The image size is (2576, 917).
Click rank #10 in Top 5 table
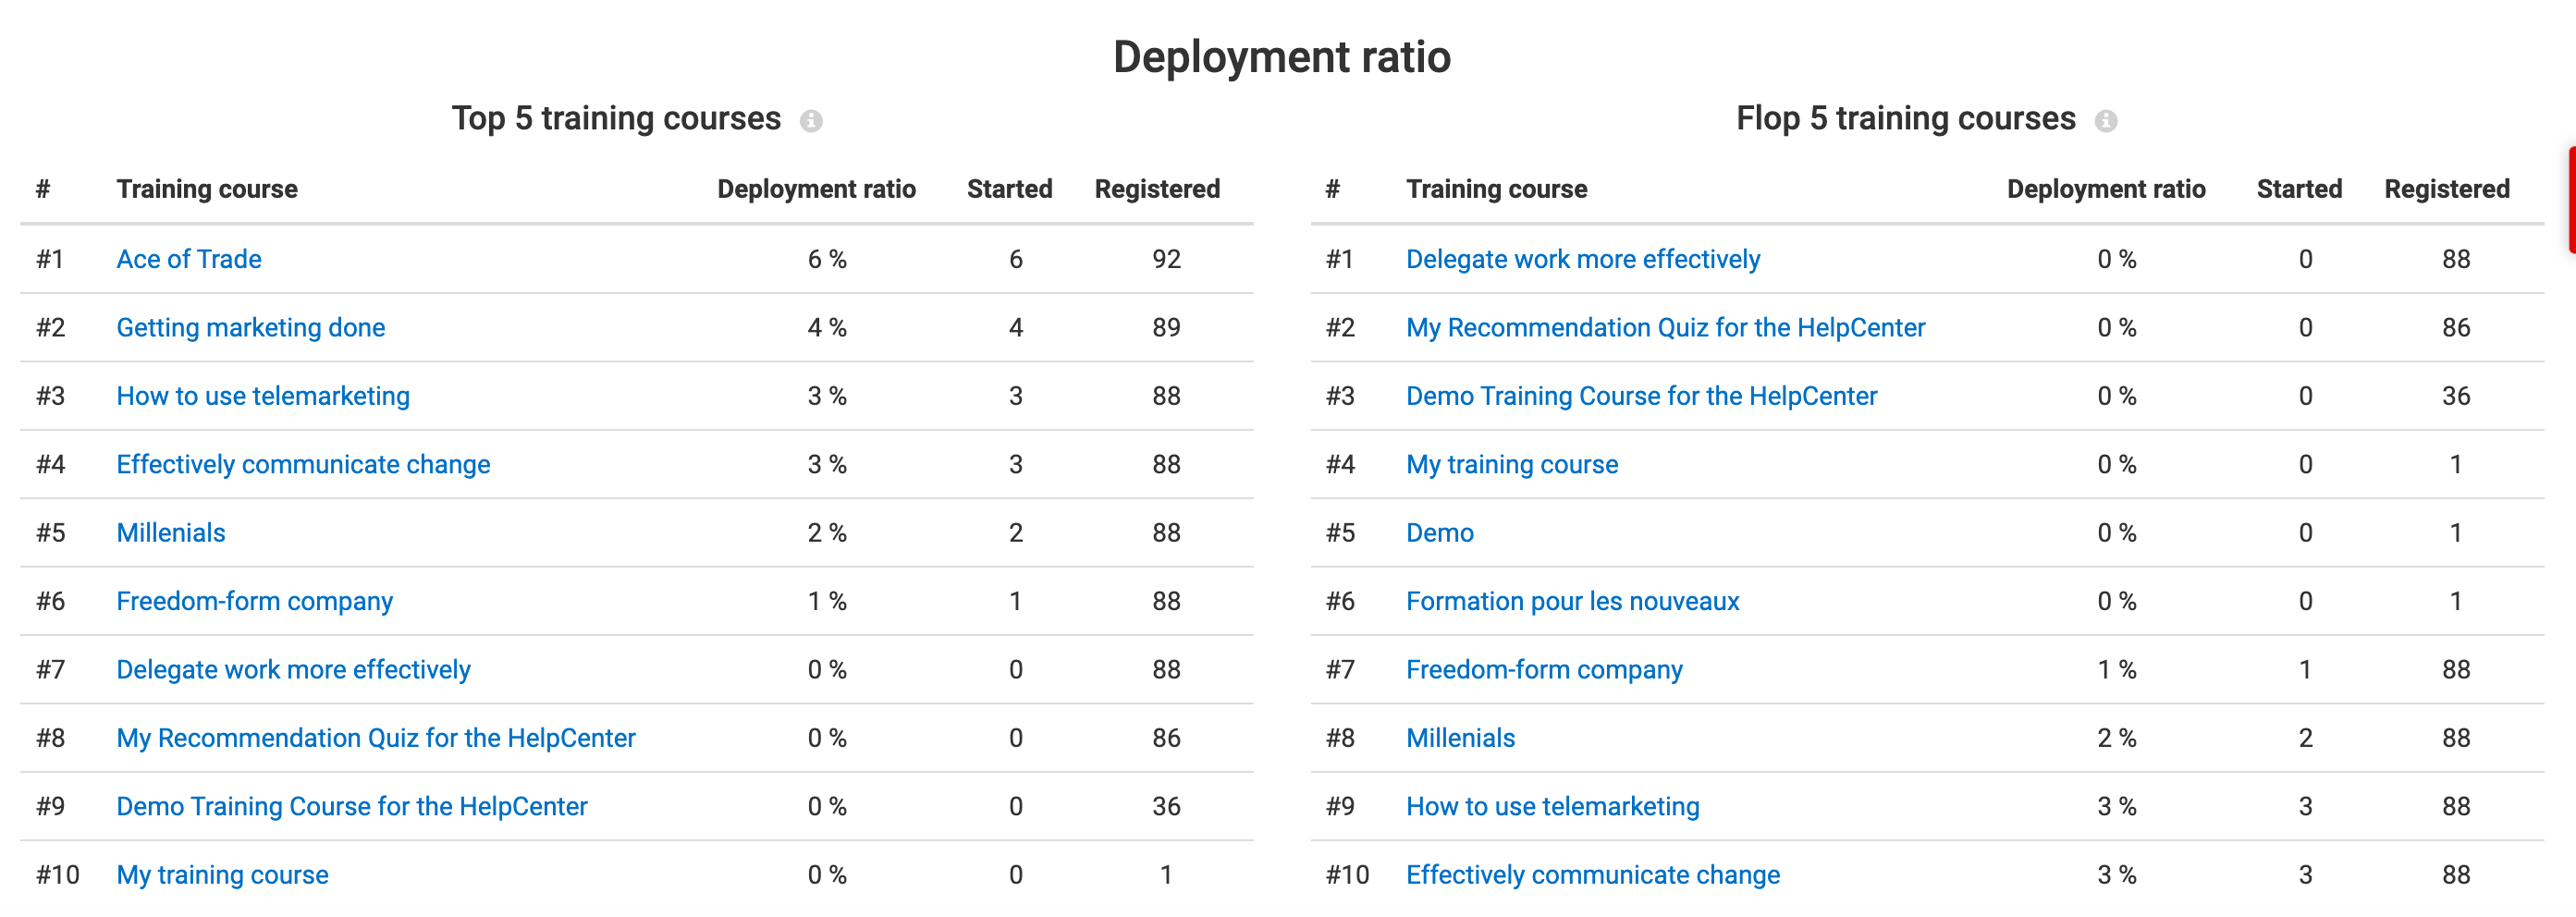(58, 874)
